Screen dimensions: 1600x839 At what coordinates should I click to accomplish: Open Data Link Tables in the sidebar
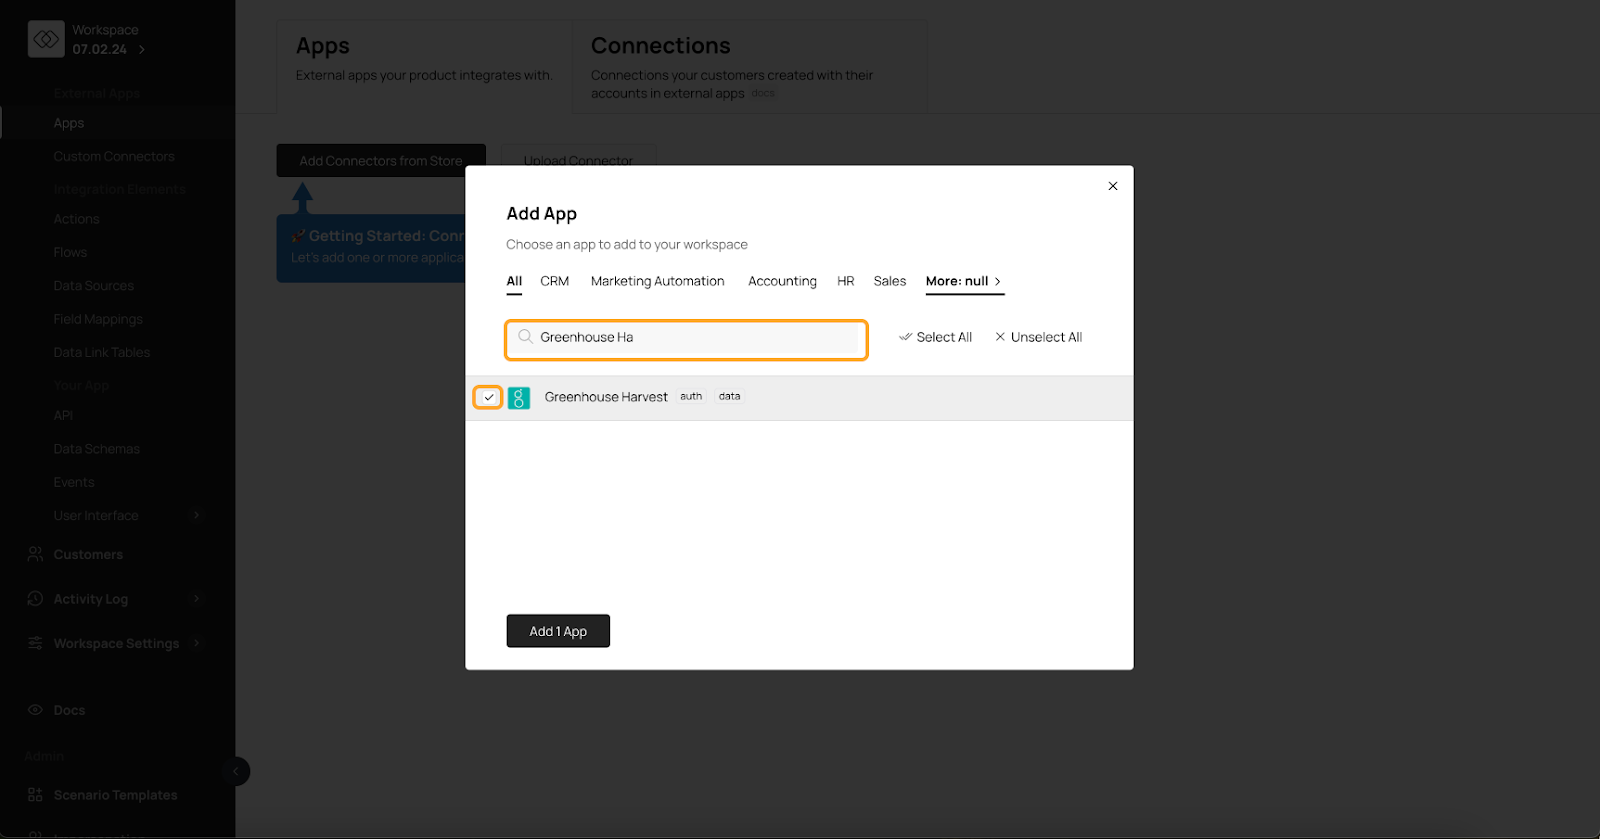tap(102, 352)
